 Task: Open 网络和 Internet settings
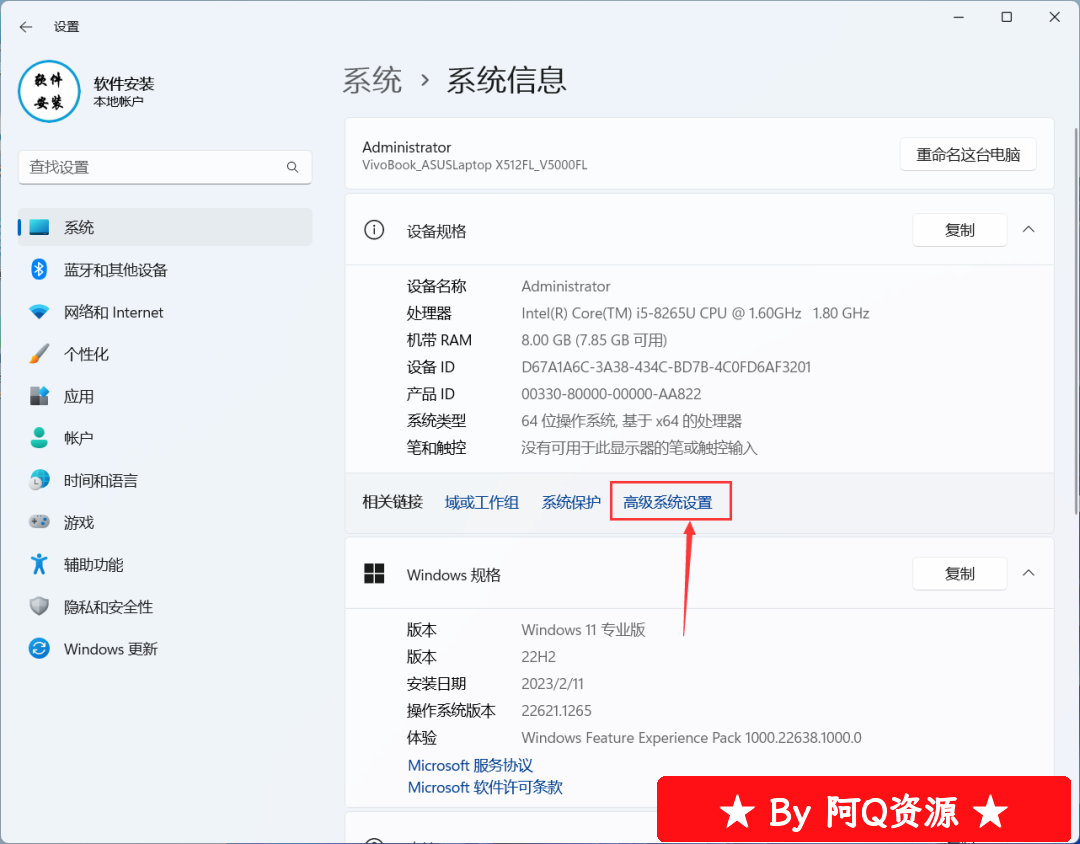click(x=165, y=312)
